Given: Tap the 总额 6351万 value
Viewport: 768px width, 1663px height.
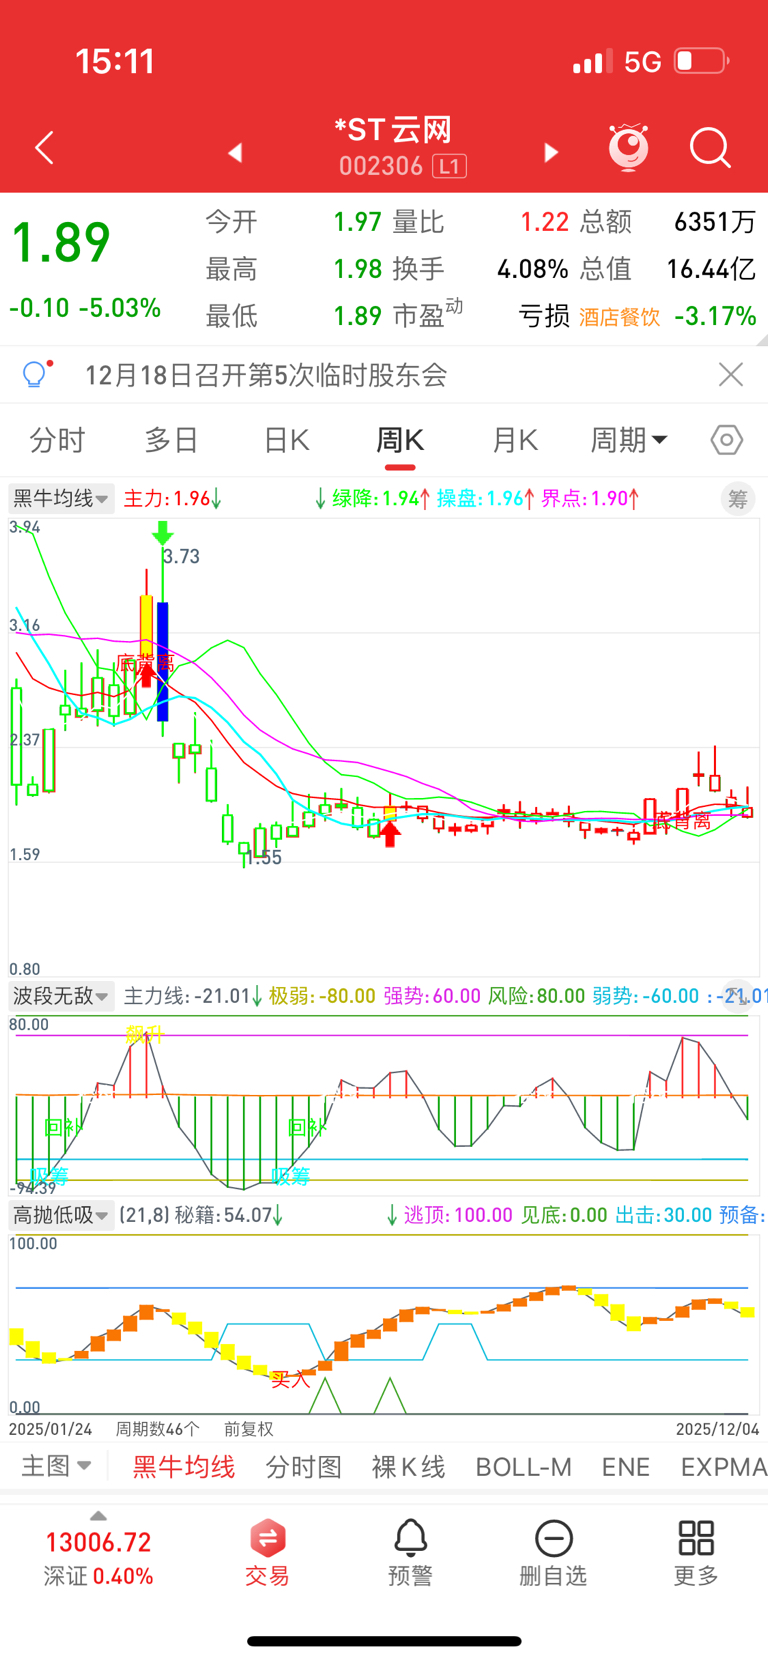Looking at the screenshot, I should [715, 221].
